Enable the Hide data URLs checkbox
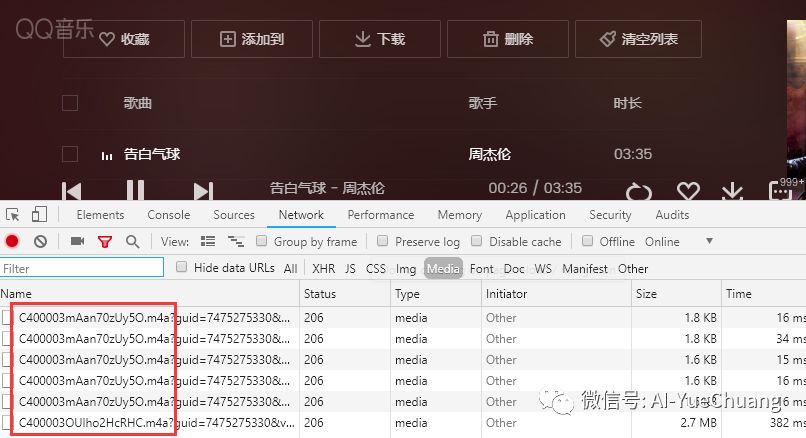Image resolution: width=806 pixels, height=438 pixels. 181,267
